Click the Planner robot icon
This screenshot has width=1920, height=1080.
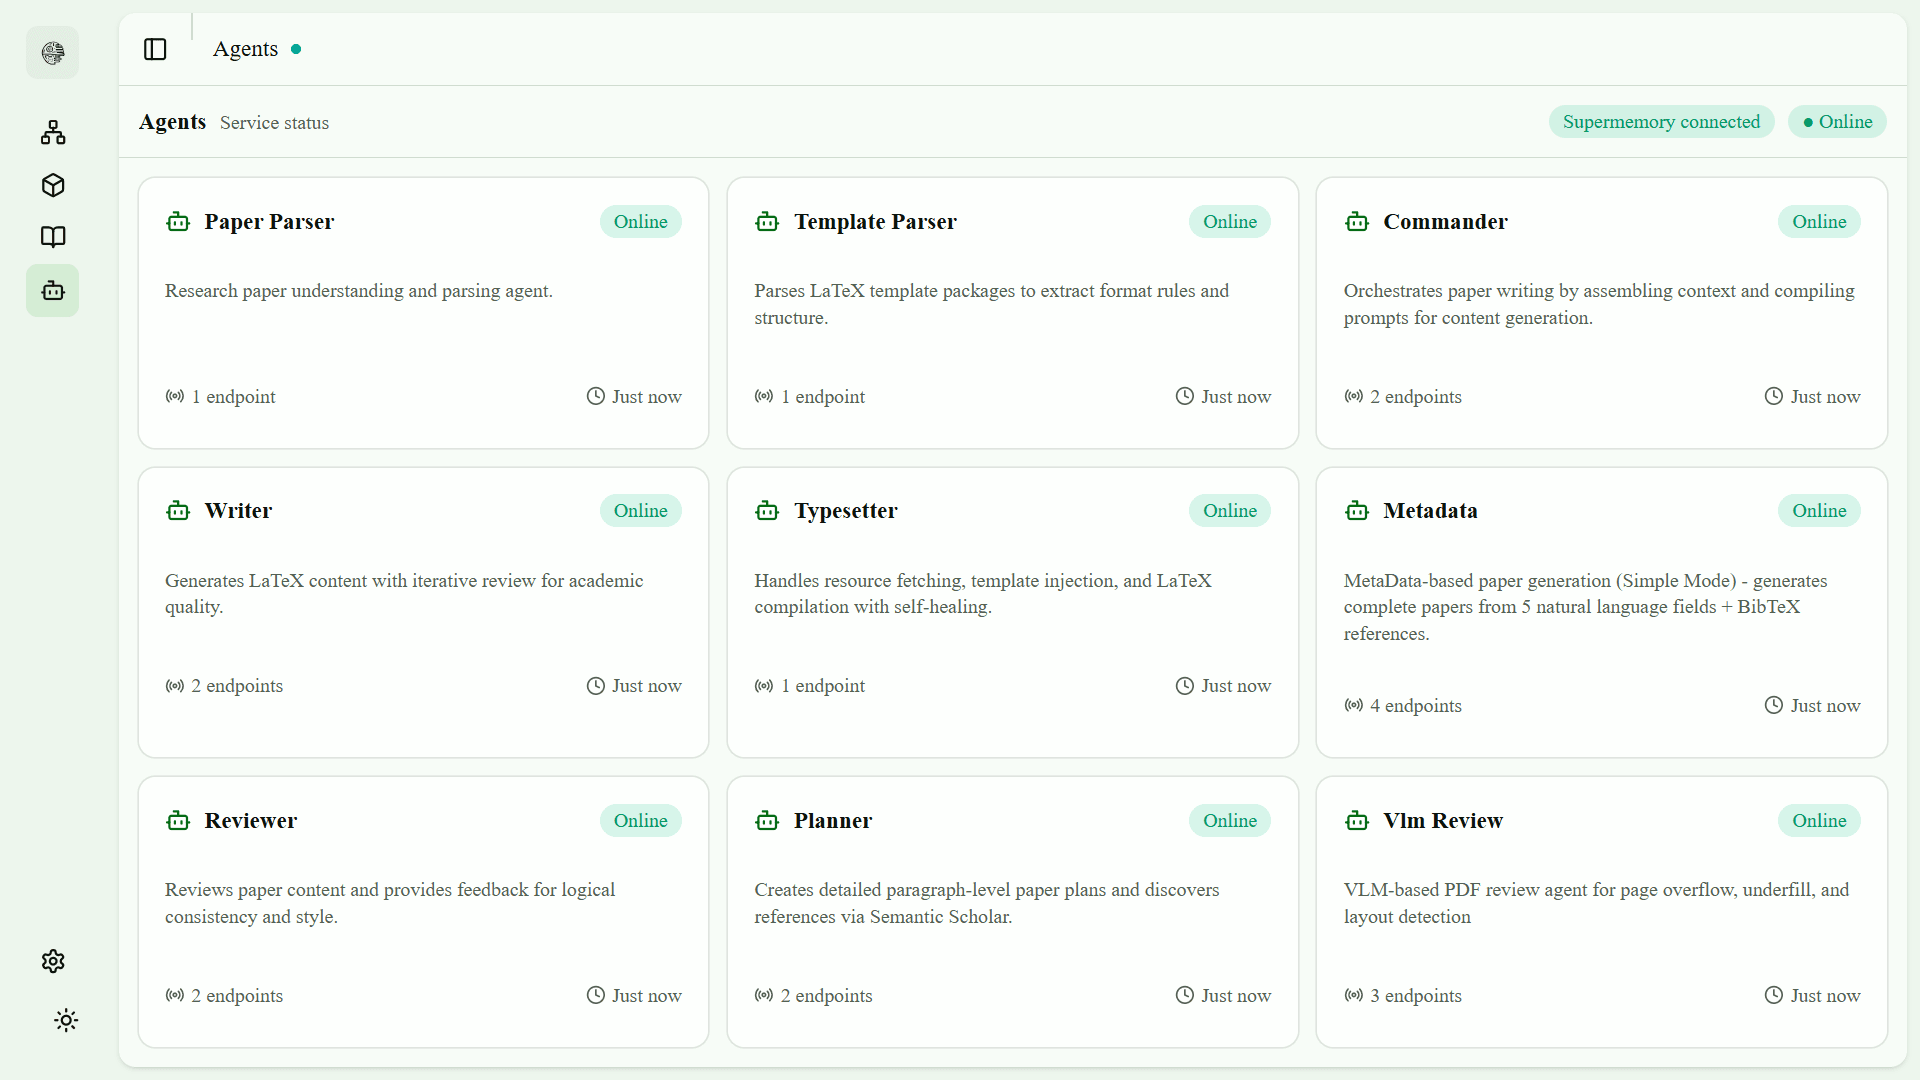tap(767, 821)
